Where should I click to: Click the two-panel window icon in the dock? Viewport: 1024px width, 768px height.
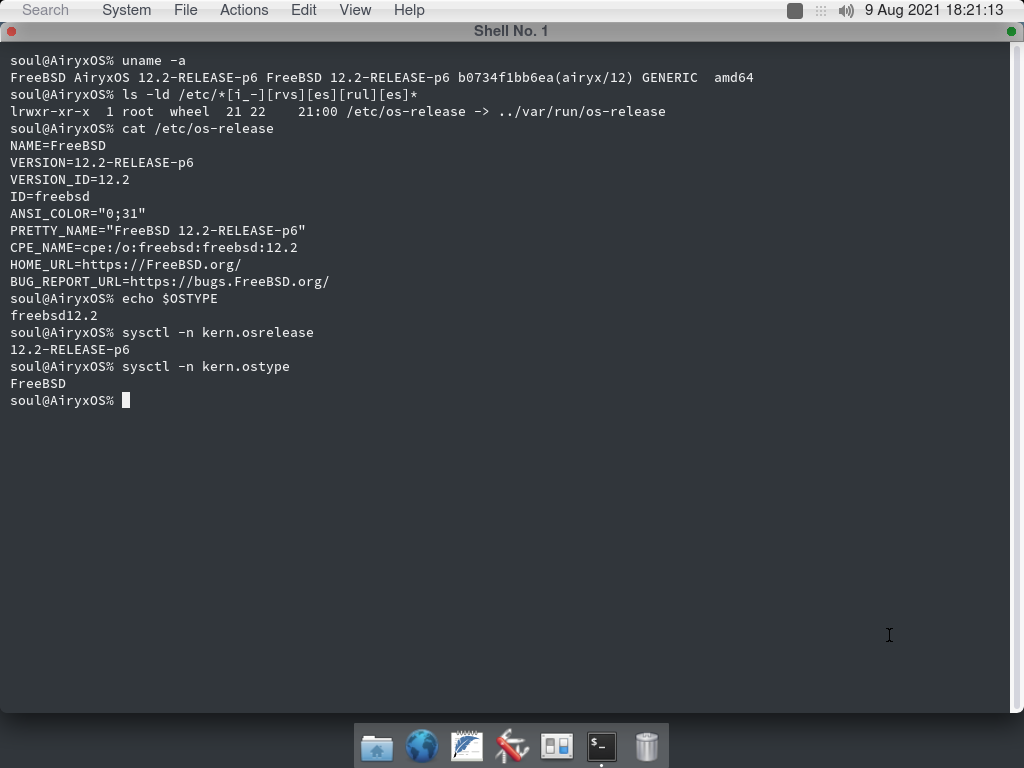557,746
